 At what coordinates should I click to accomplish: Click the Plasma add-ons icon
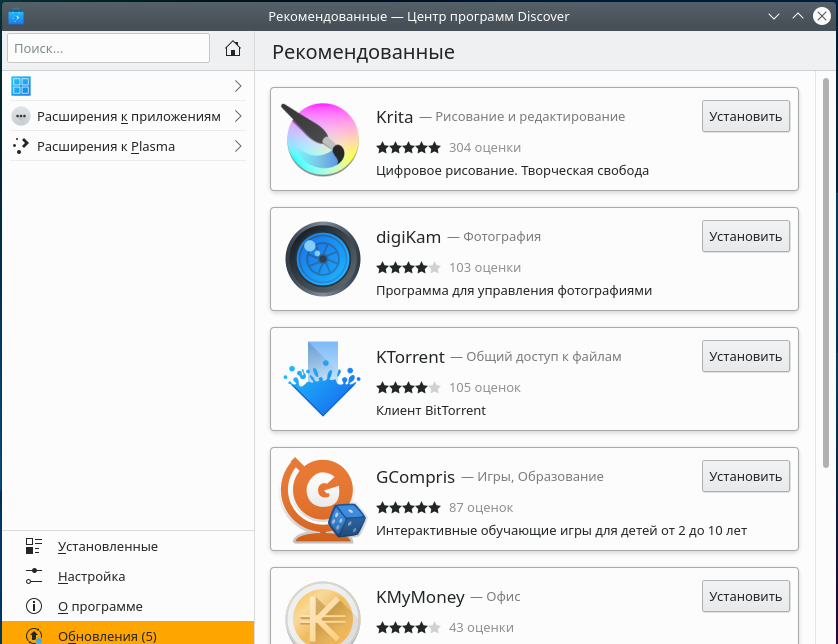[21, 146]
